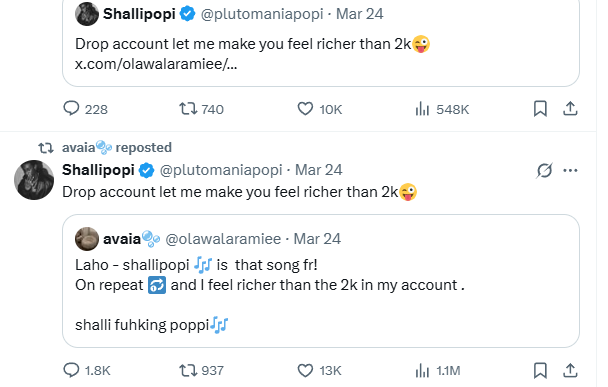608x387 pixels.
Task: Open avaia's avatar in quoted post
Action: [86, 239]
